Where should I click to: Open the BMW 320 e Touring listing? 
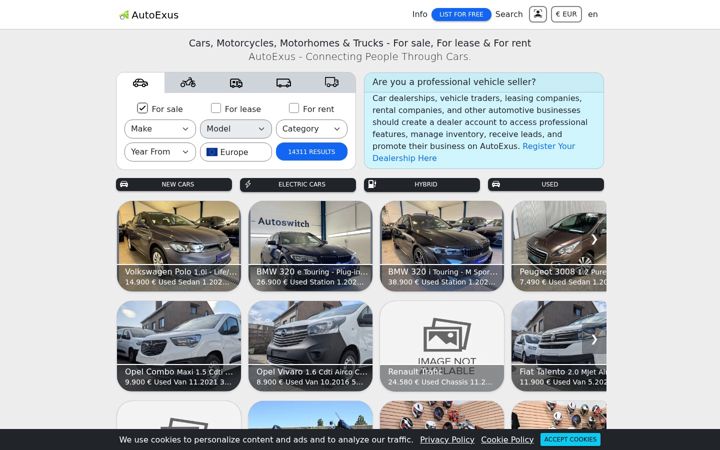click(x=310, y=246)
